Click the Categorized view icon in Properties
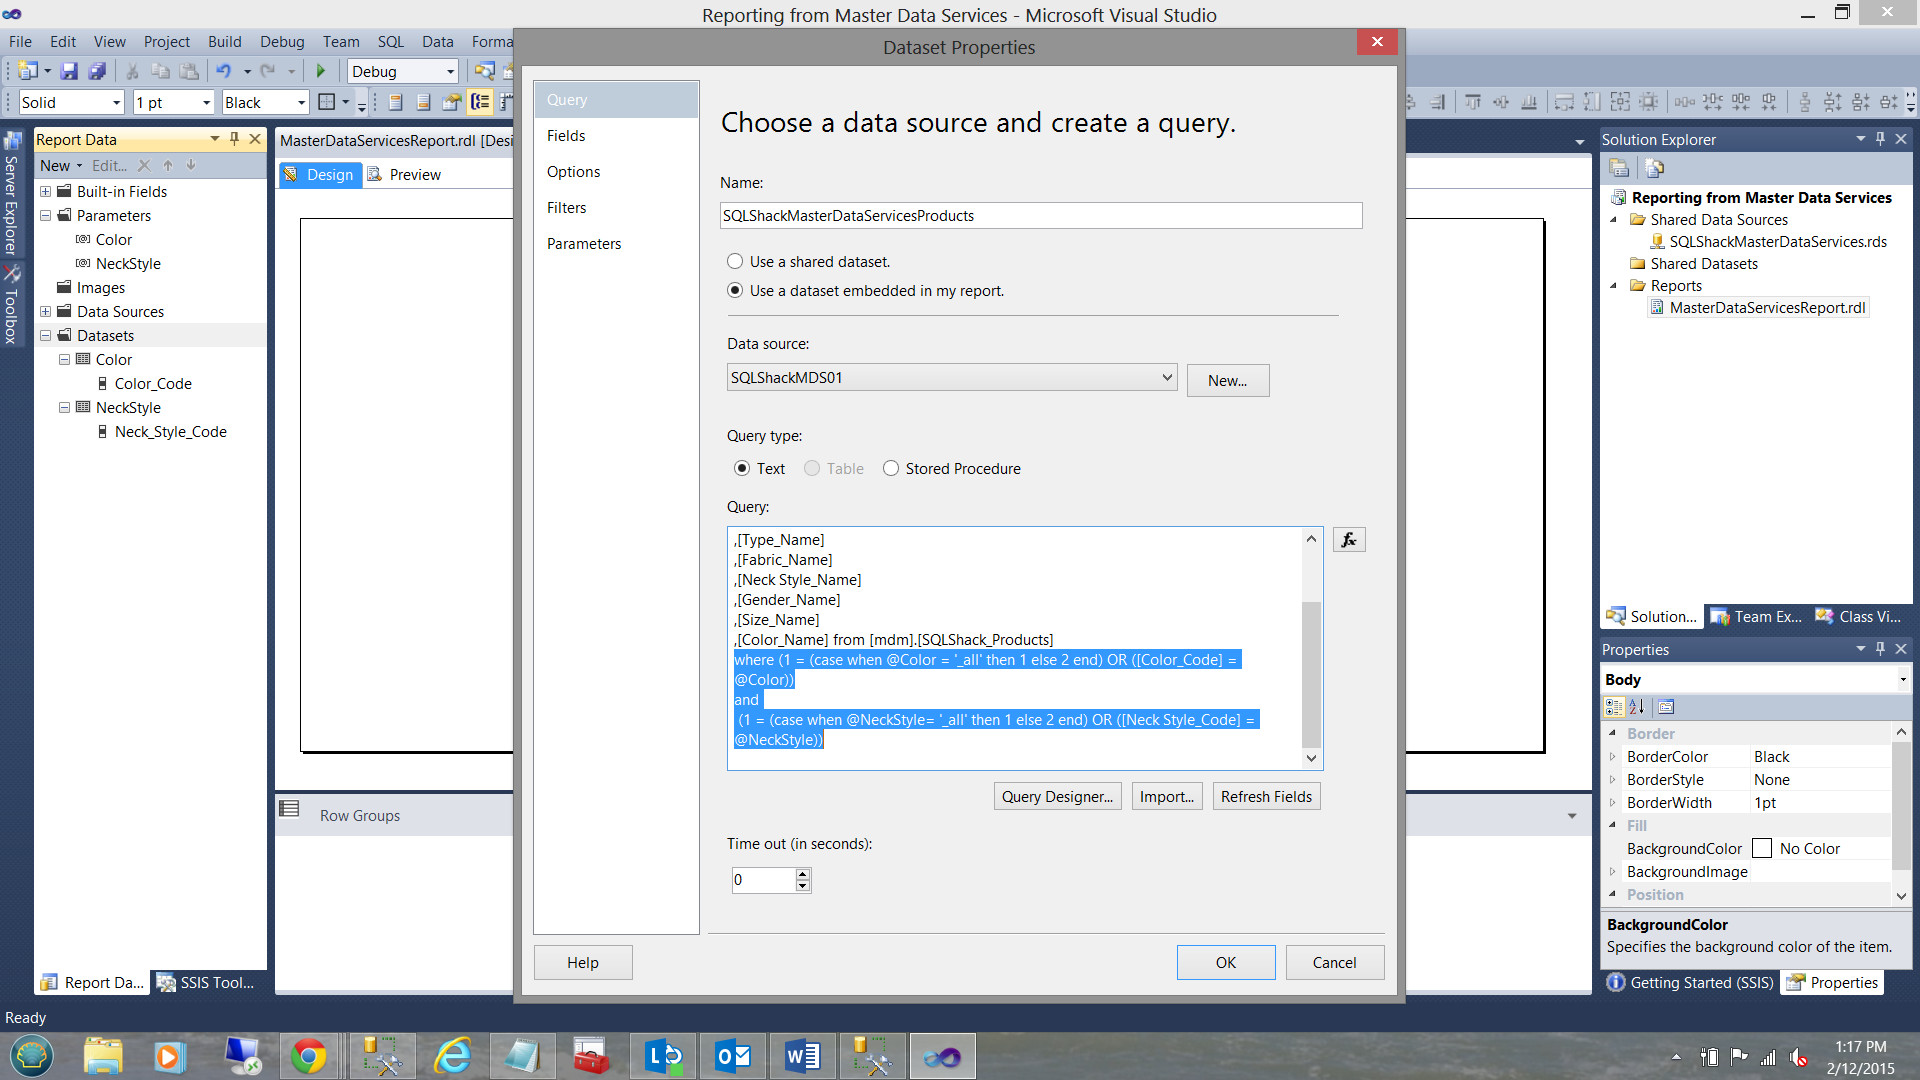1920x1080 pixels. [1614, 707]
